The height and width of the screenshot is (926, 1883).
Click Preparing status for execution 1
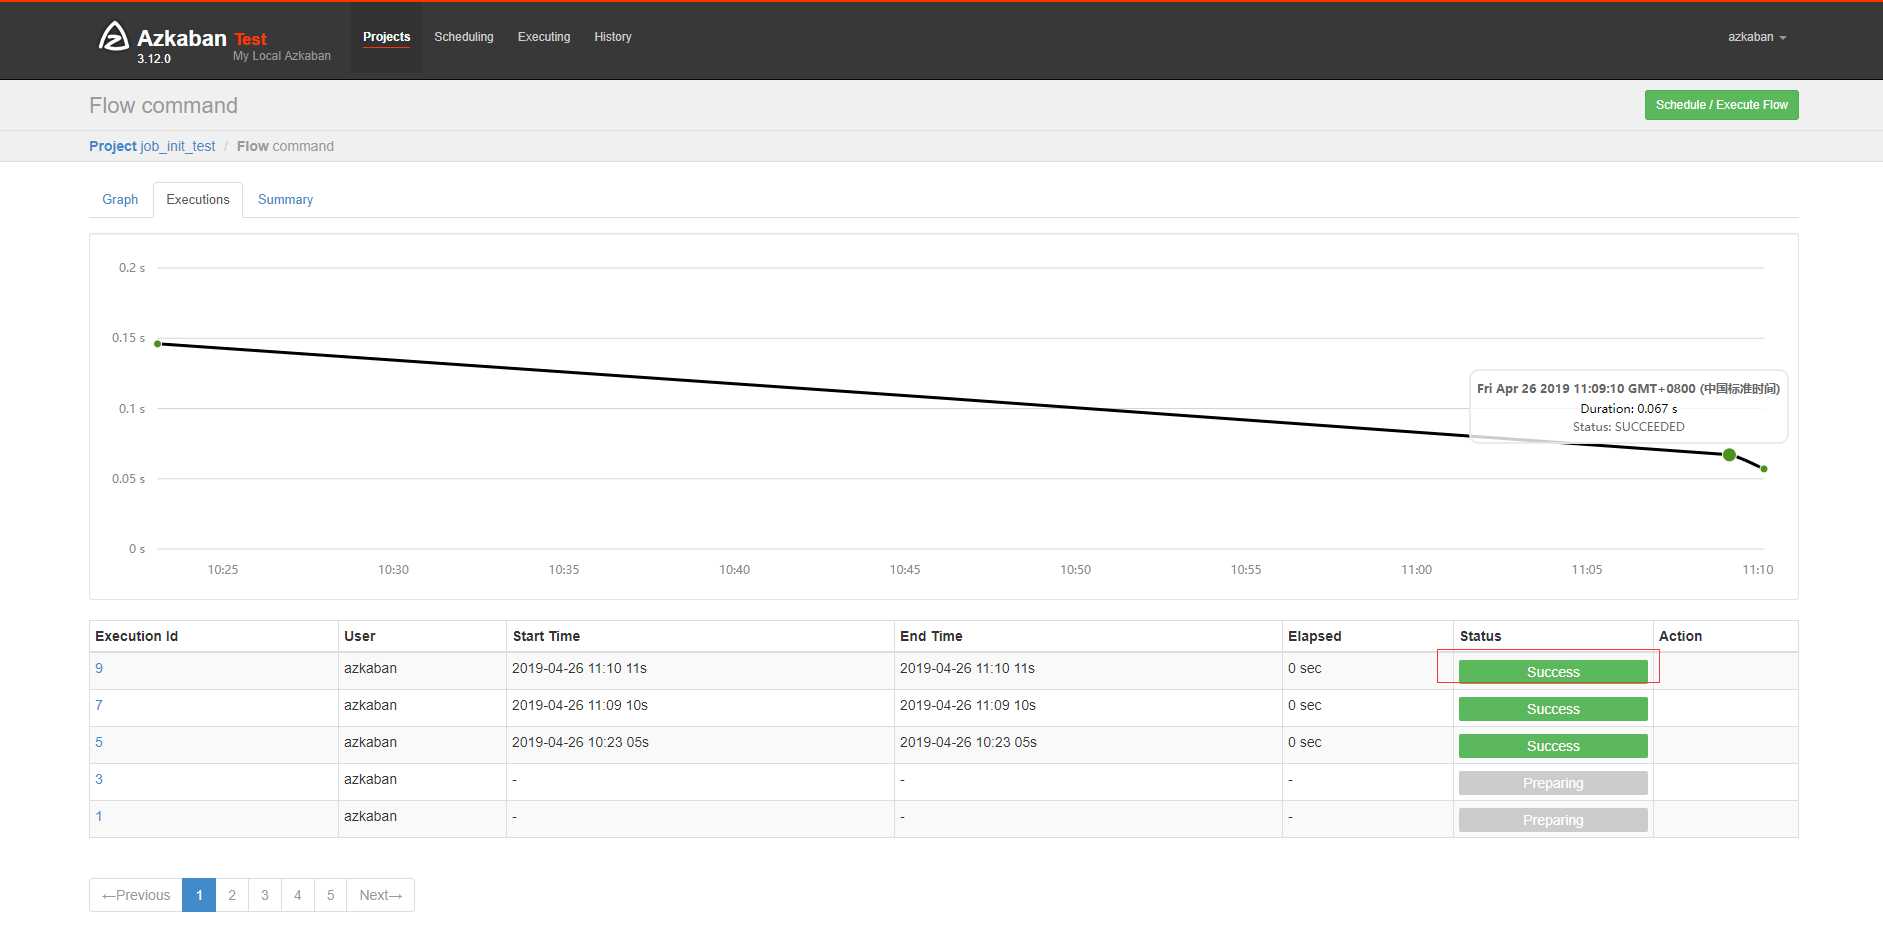(x=1553, y=820)
